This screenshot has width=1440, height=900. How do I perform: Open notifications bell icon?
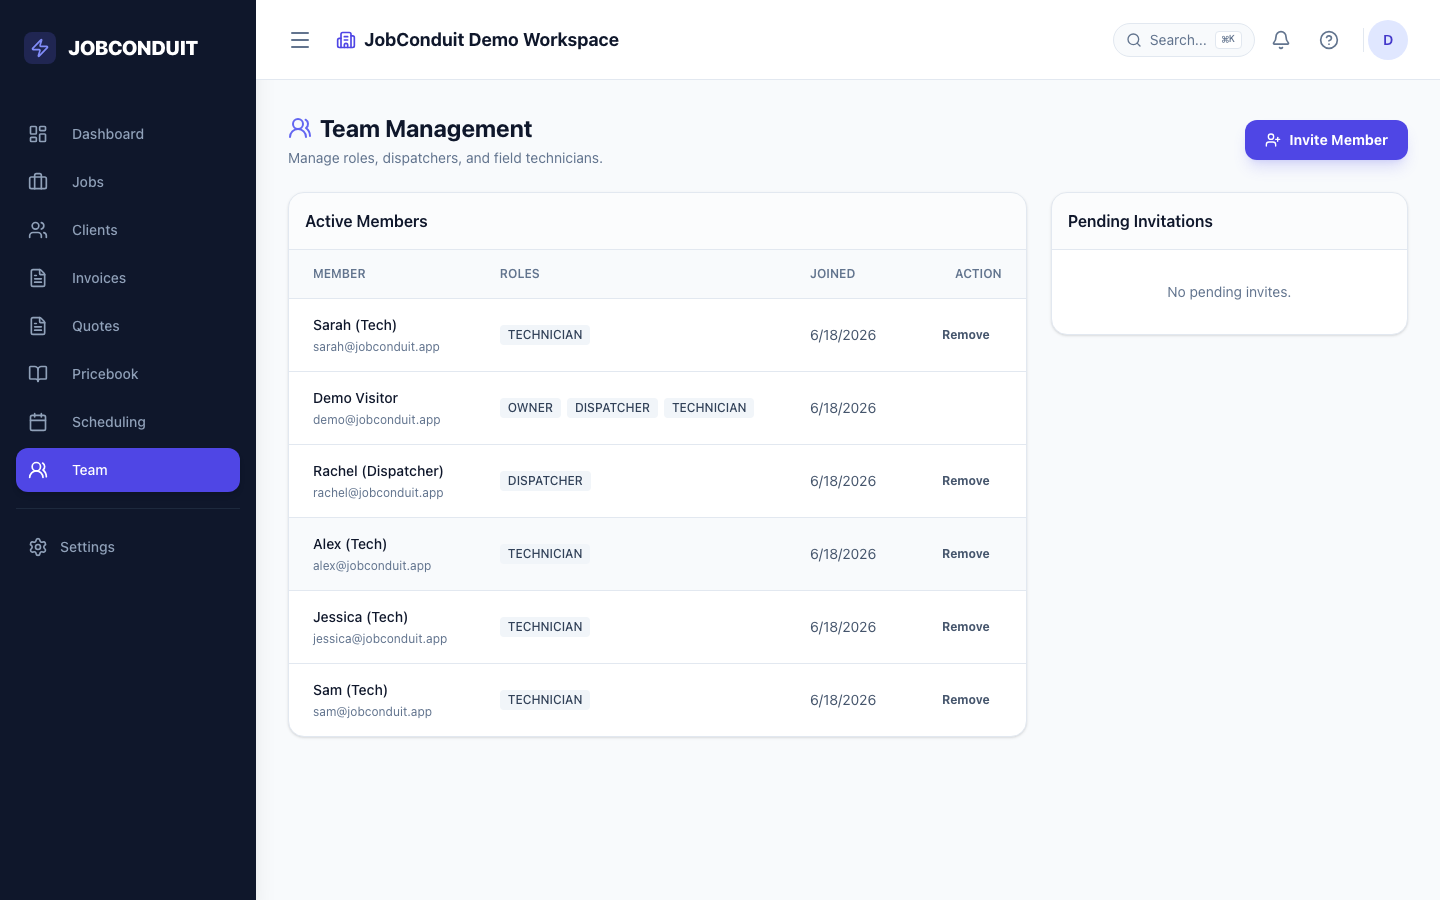point(1281,40)
